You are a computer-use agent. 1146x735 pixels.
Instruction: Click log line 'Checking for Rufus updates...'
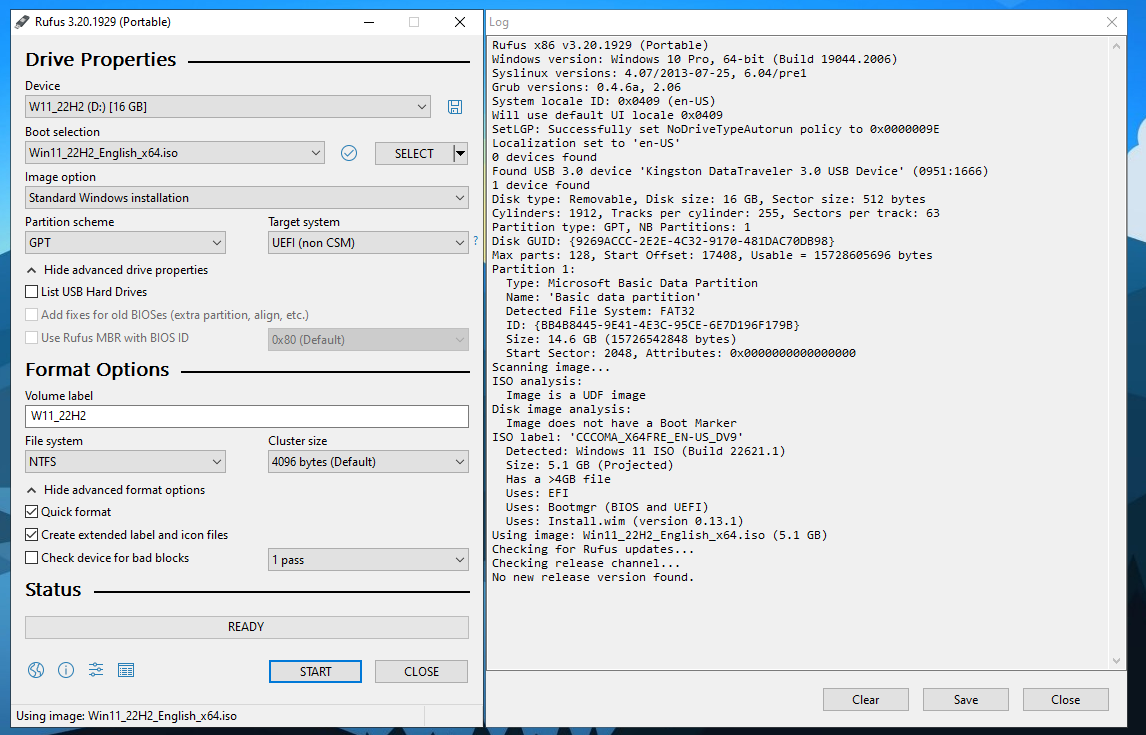tap(593, 549)
